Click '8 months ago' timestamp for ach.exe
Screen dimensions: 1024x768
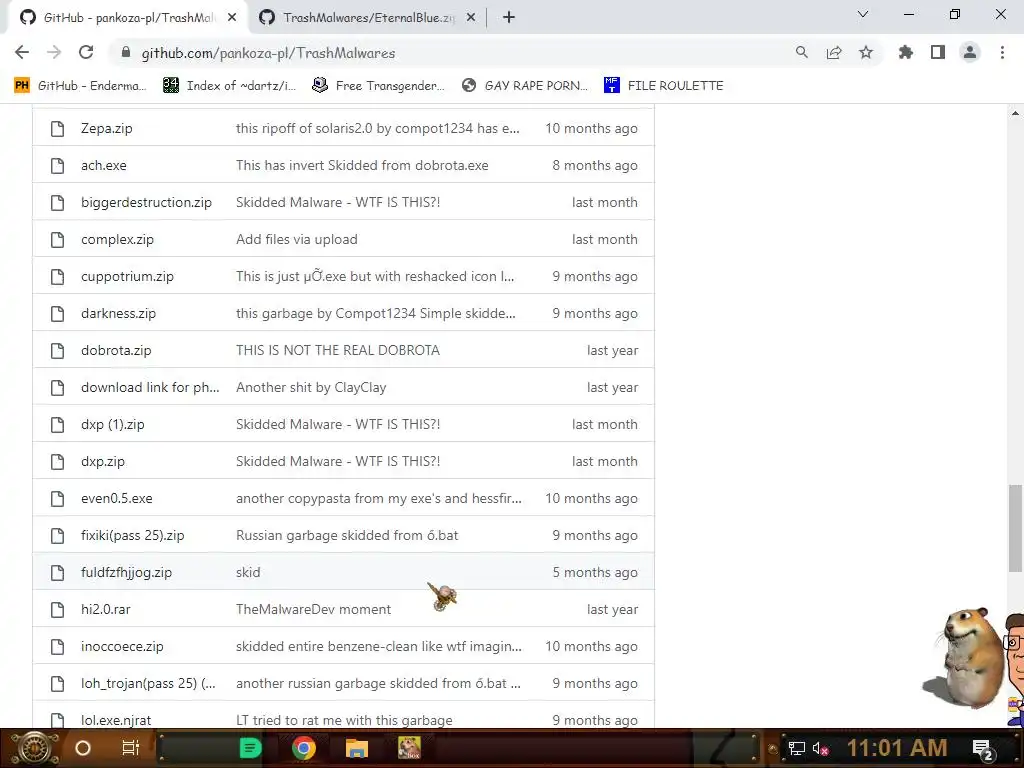pyautogui.click(x=595, y=165)
